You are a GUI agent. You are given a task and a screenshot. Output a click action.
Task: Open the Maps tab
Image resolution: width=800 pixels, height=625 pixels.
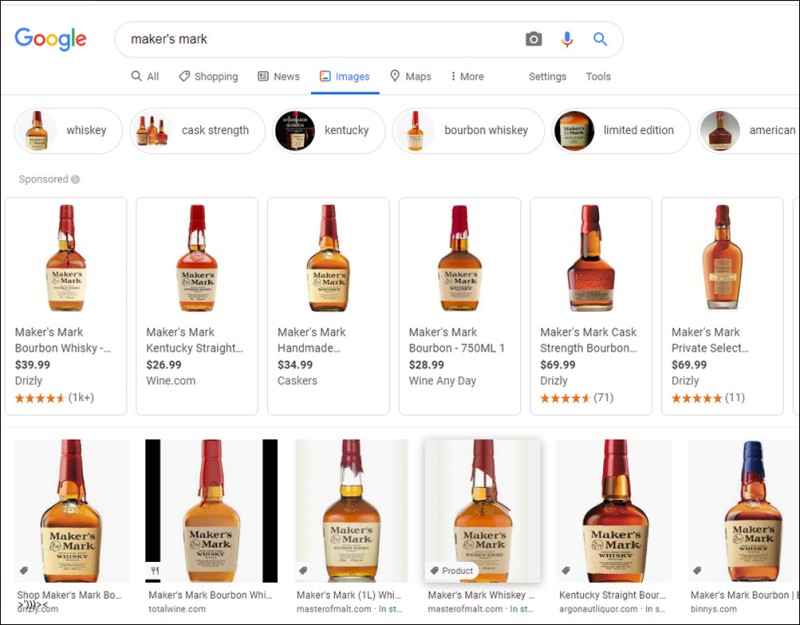click(411, 76)
